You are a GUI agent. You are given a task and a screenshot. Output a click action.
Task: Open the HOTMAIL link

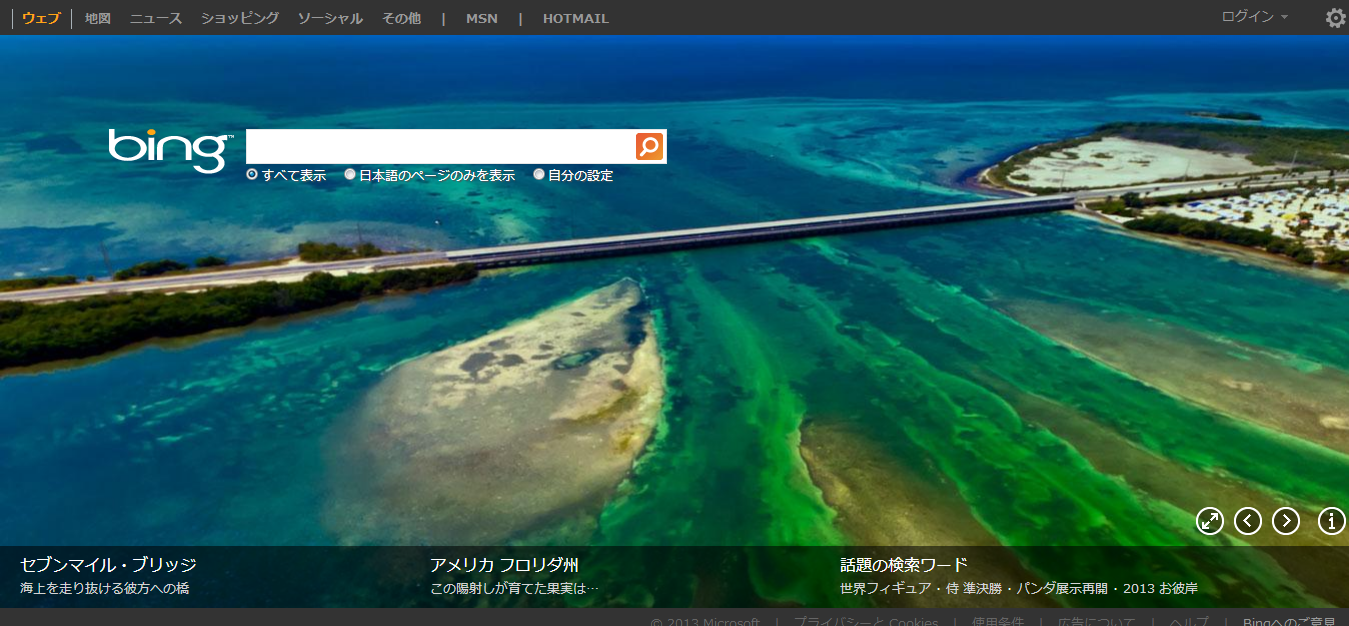575,18
